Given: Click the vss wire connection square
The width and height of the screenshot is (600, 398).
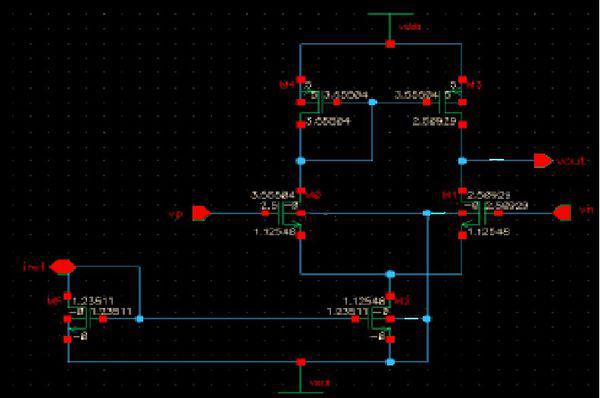Looking at the screenshot, I should click(x=301, y=362).
